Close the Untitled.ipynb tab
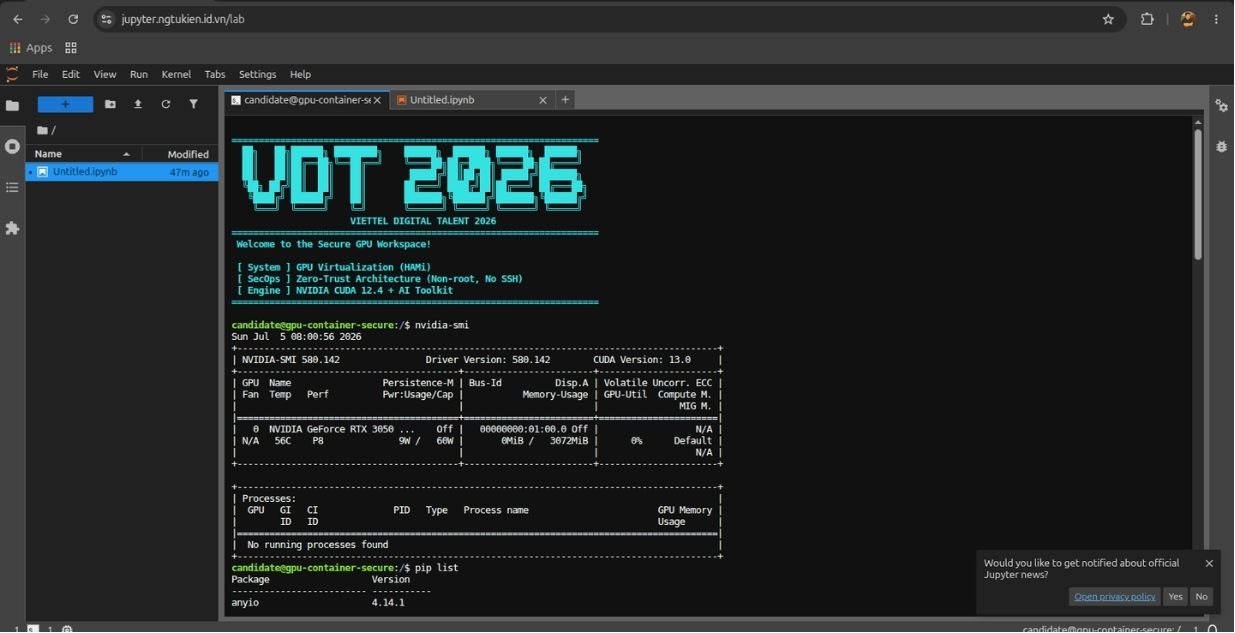 543,100
